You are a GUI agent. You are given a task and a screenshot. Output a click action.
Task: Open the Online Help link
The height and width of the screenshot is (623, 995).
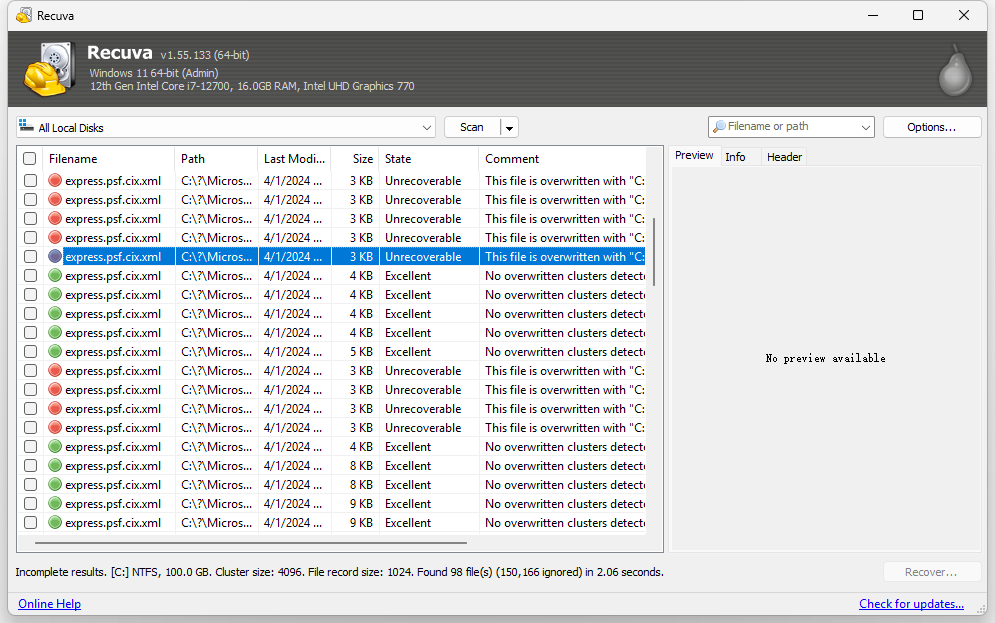49,604
